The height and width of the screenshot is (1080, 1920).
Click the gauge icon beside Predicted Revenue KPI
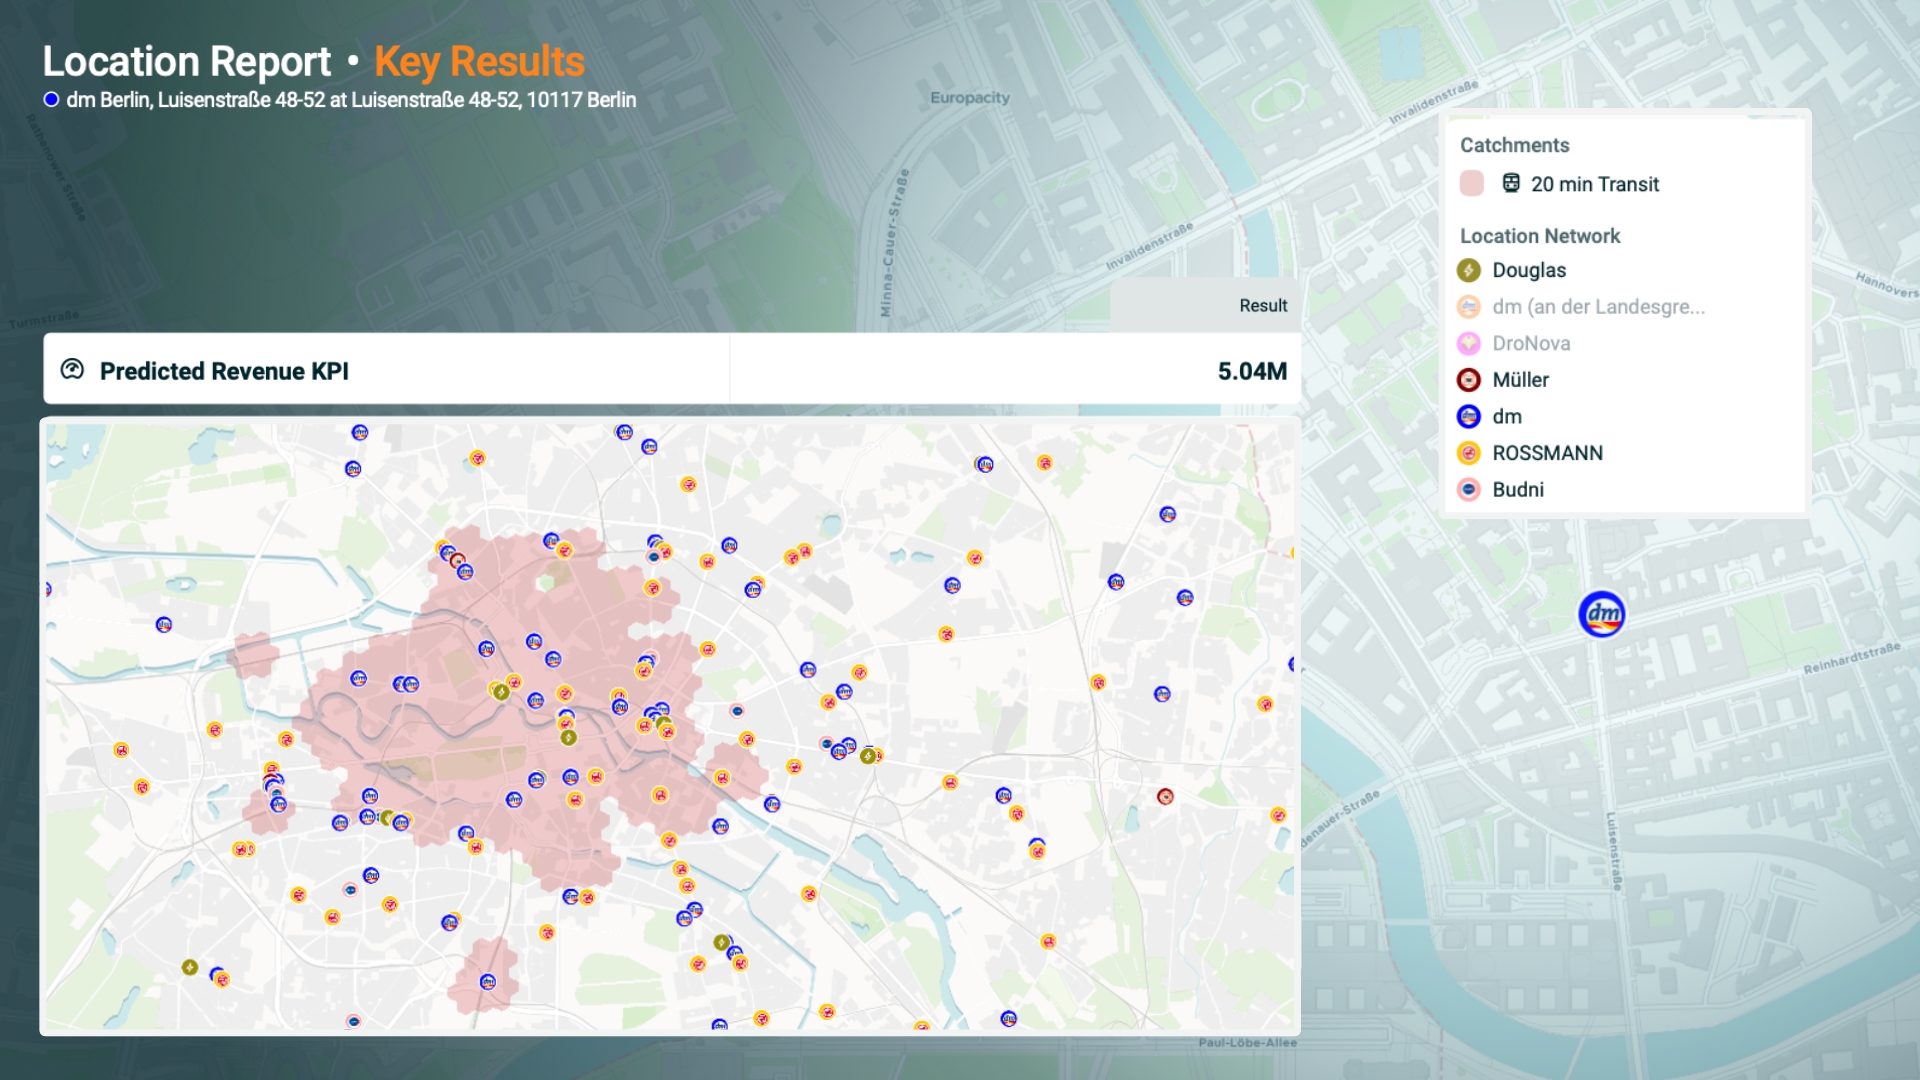click(72, 369)
